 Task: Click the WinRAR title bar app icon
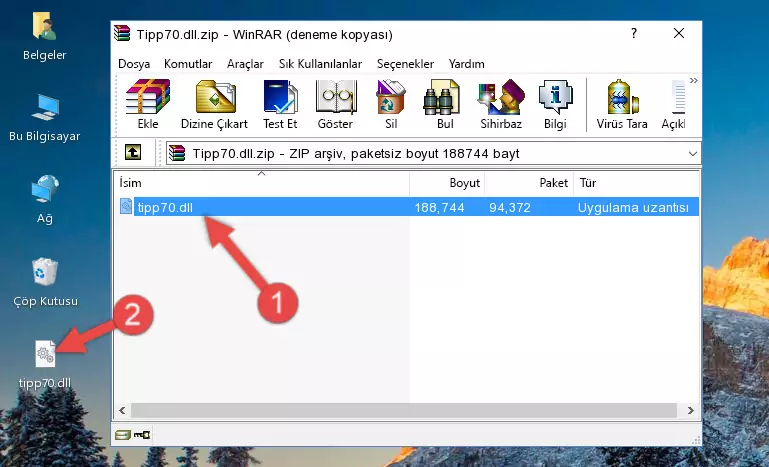(x=122, y=33)
